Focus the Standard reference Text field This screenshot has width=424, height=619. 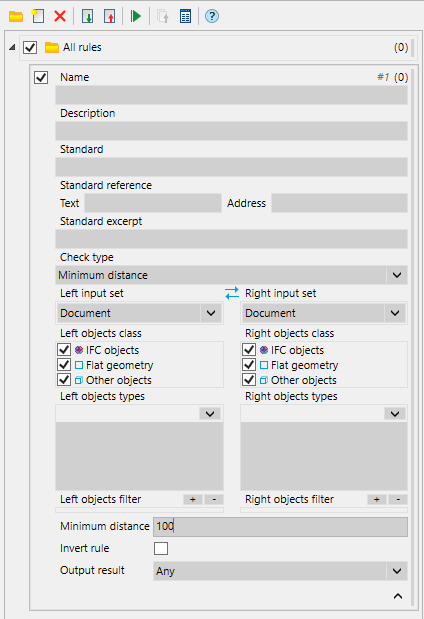point(153,203)
